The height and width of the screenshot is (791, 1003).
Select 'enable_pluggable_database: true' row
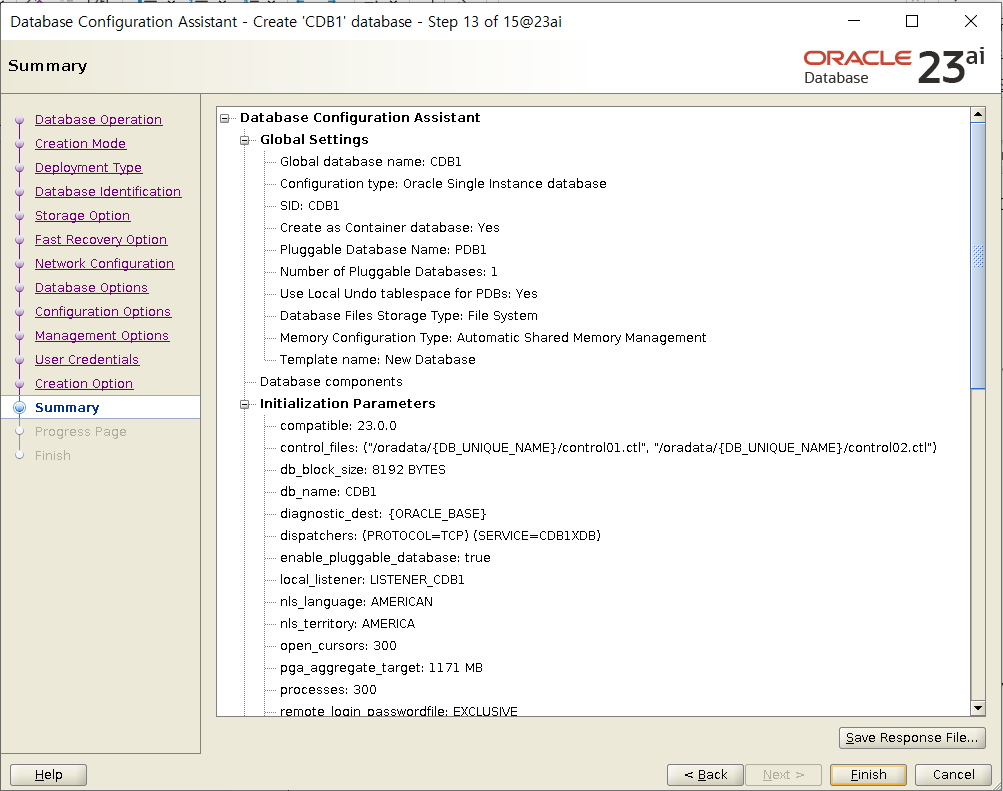pos(385,558)
